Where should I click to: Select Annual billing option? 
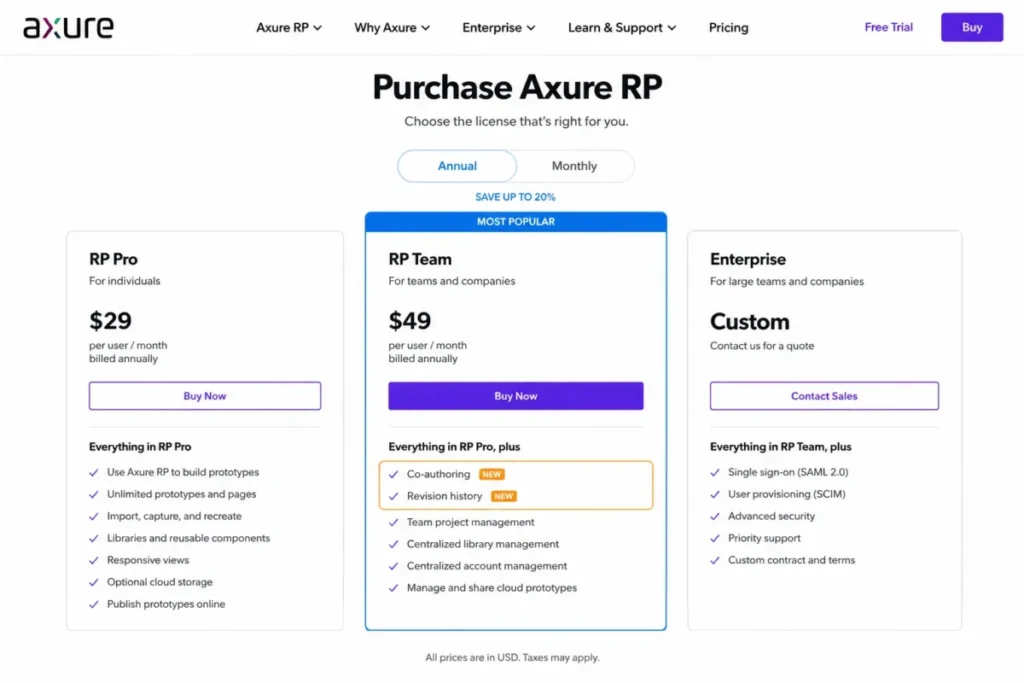coord(457,166)
